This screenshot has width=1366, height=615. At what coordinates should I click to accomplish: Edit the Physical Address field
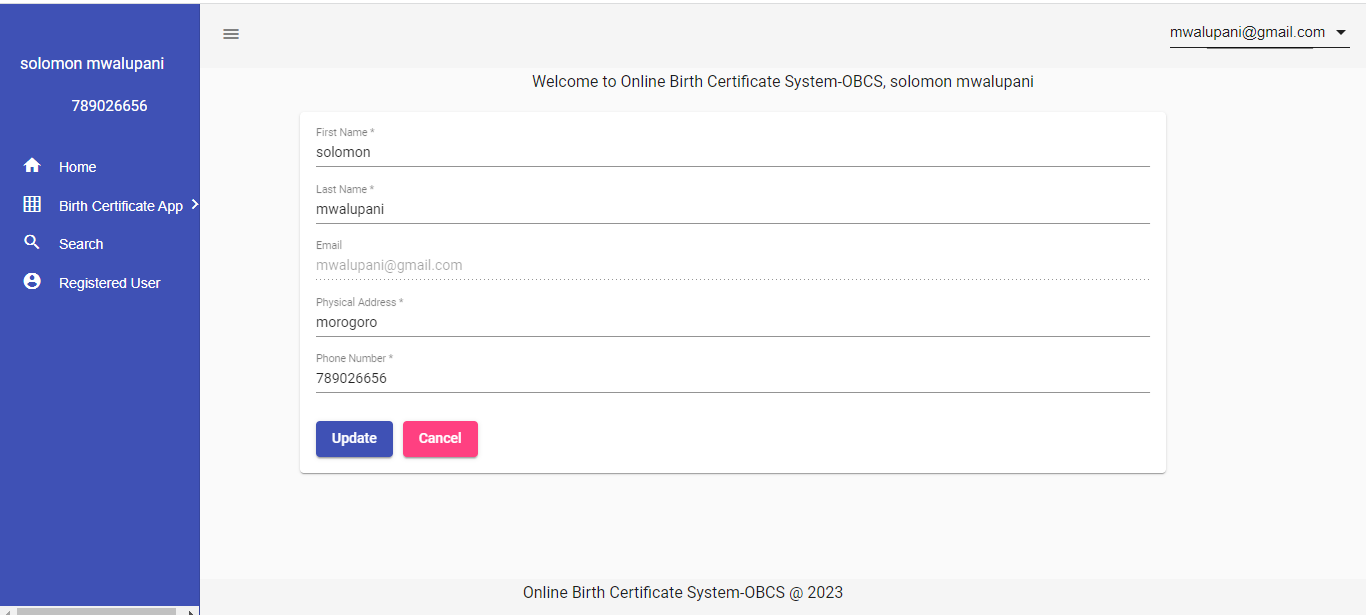coord(732,323)
